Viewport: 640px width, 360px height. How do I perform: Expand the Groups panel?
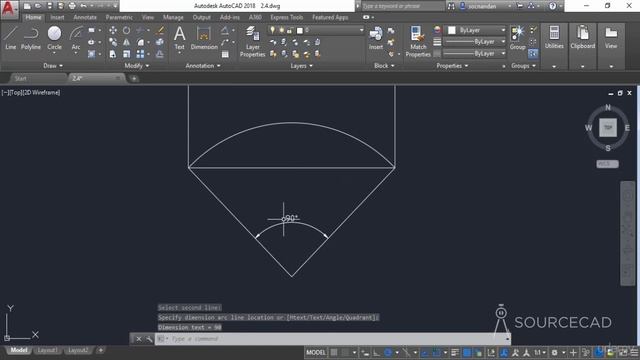523,66
